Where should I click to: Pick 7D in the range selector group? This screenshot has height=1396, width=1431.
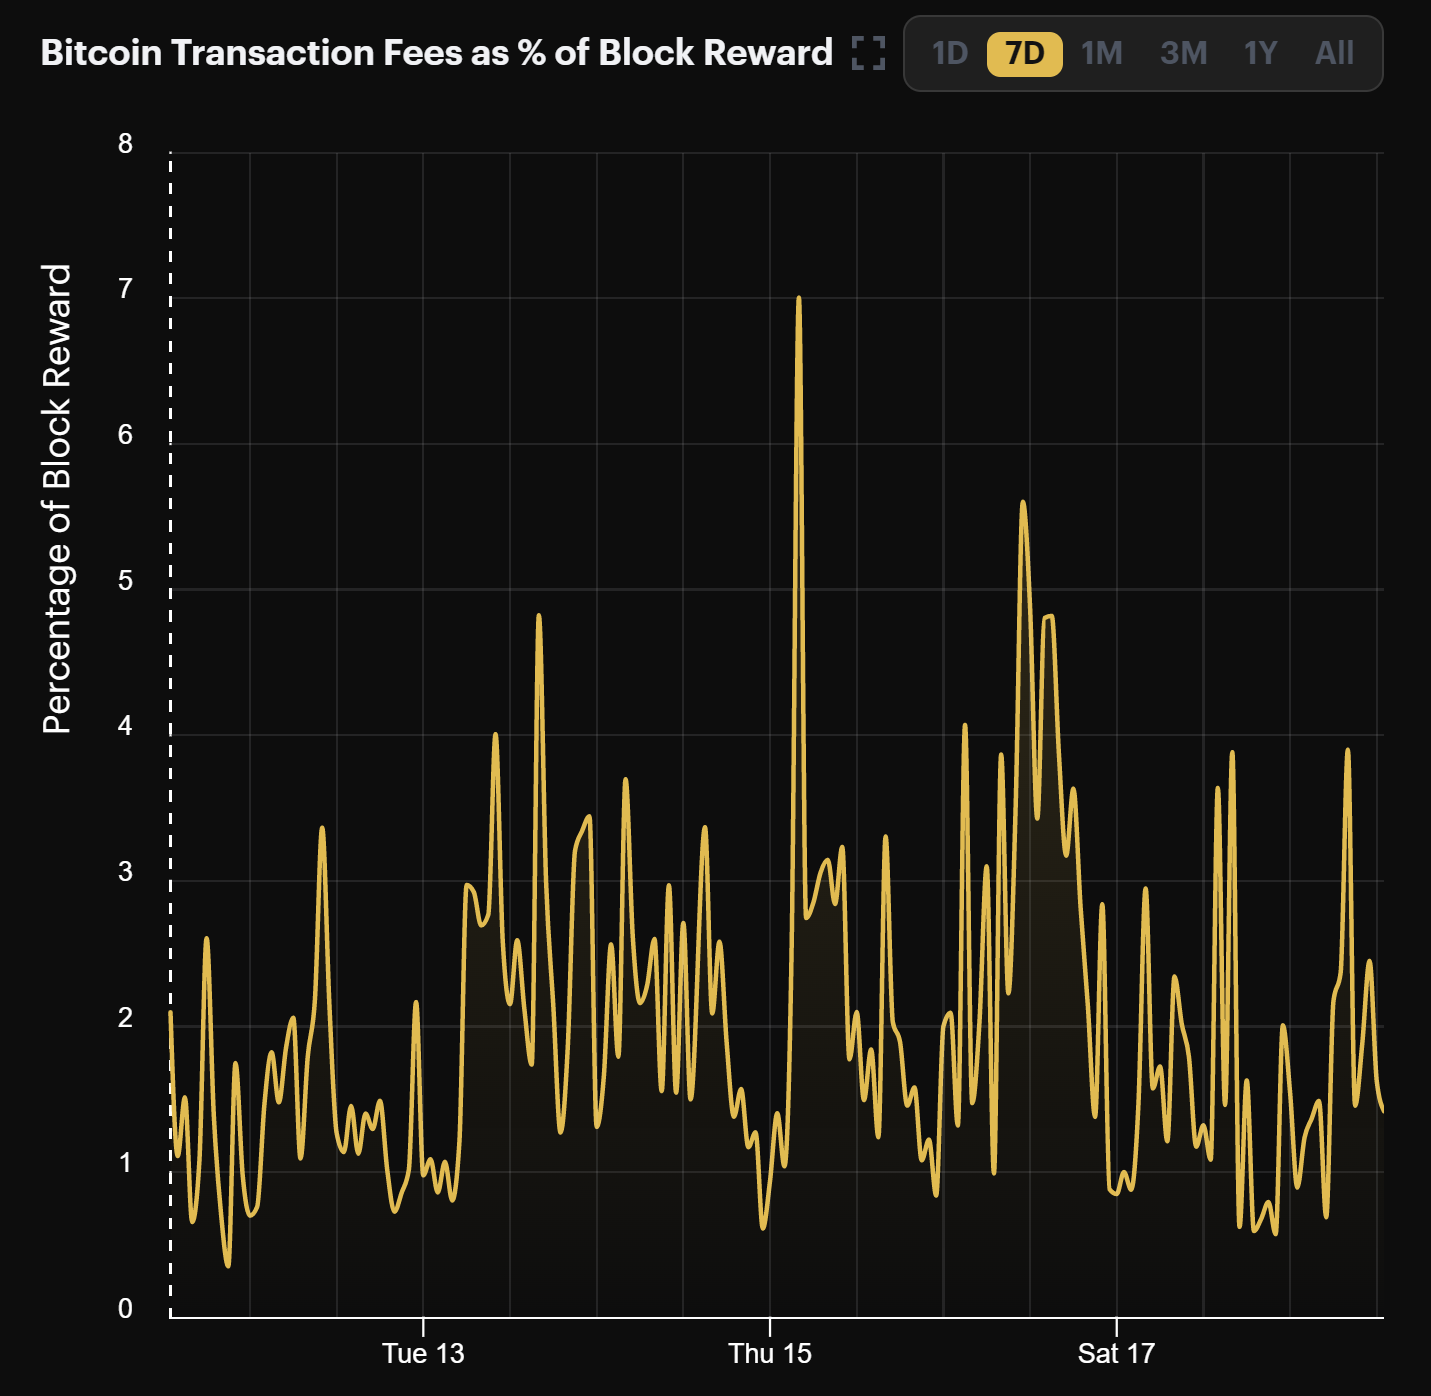1023,54
